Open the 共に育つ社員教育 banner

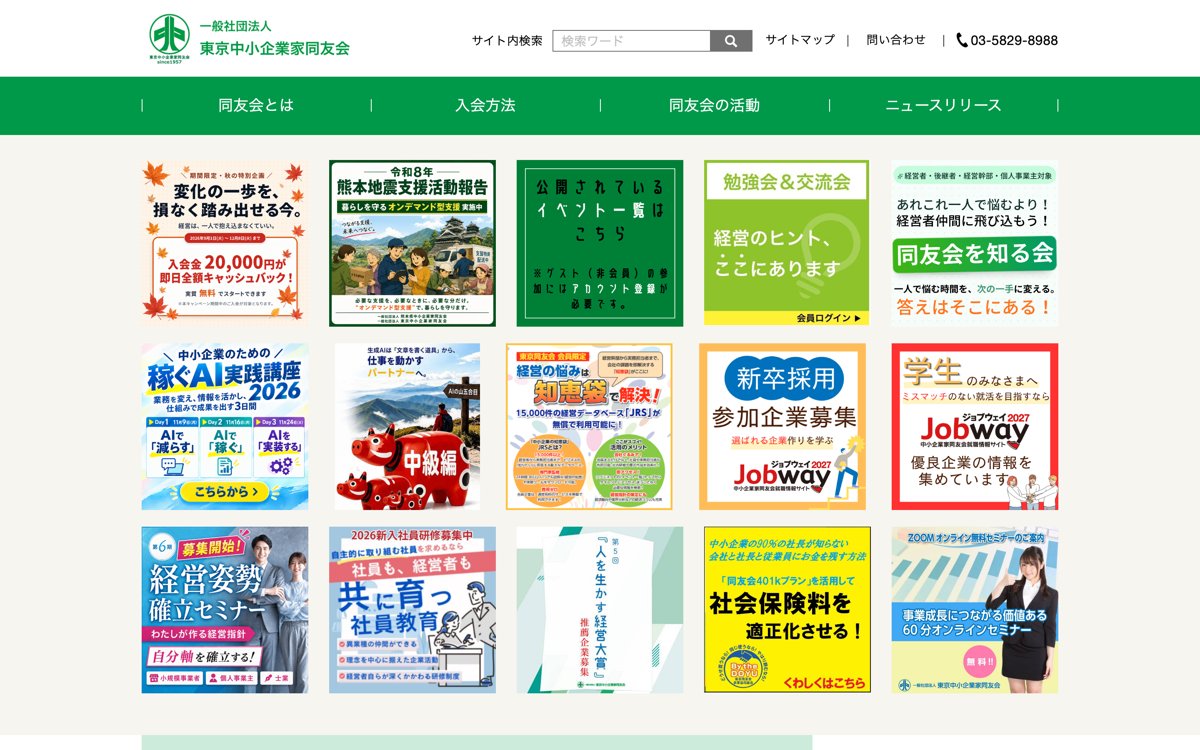[412, 610]
